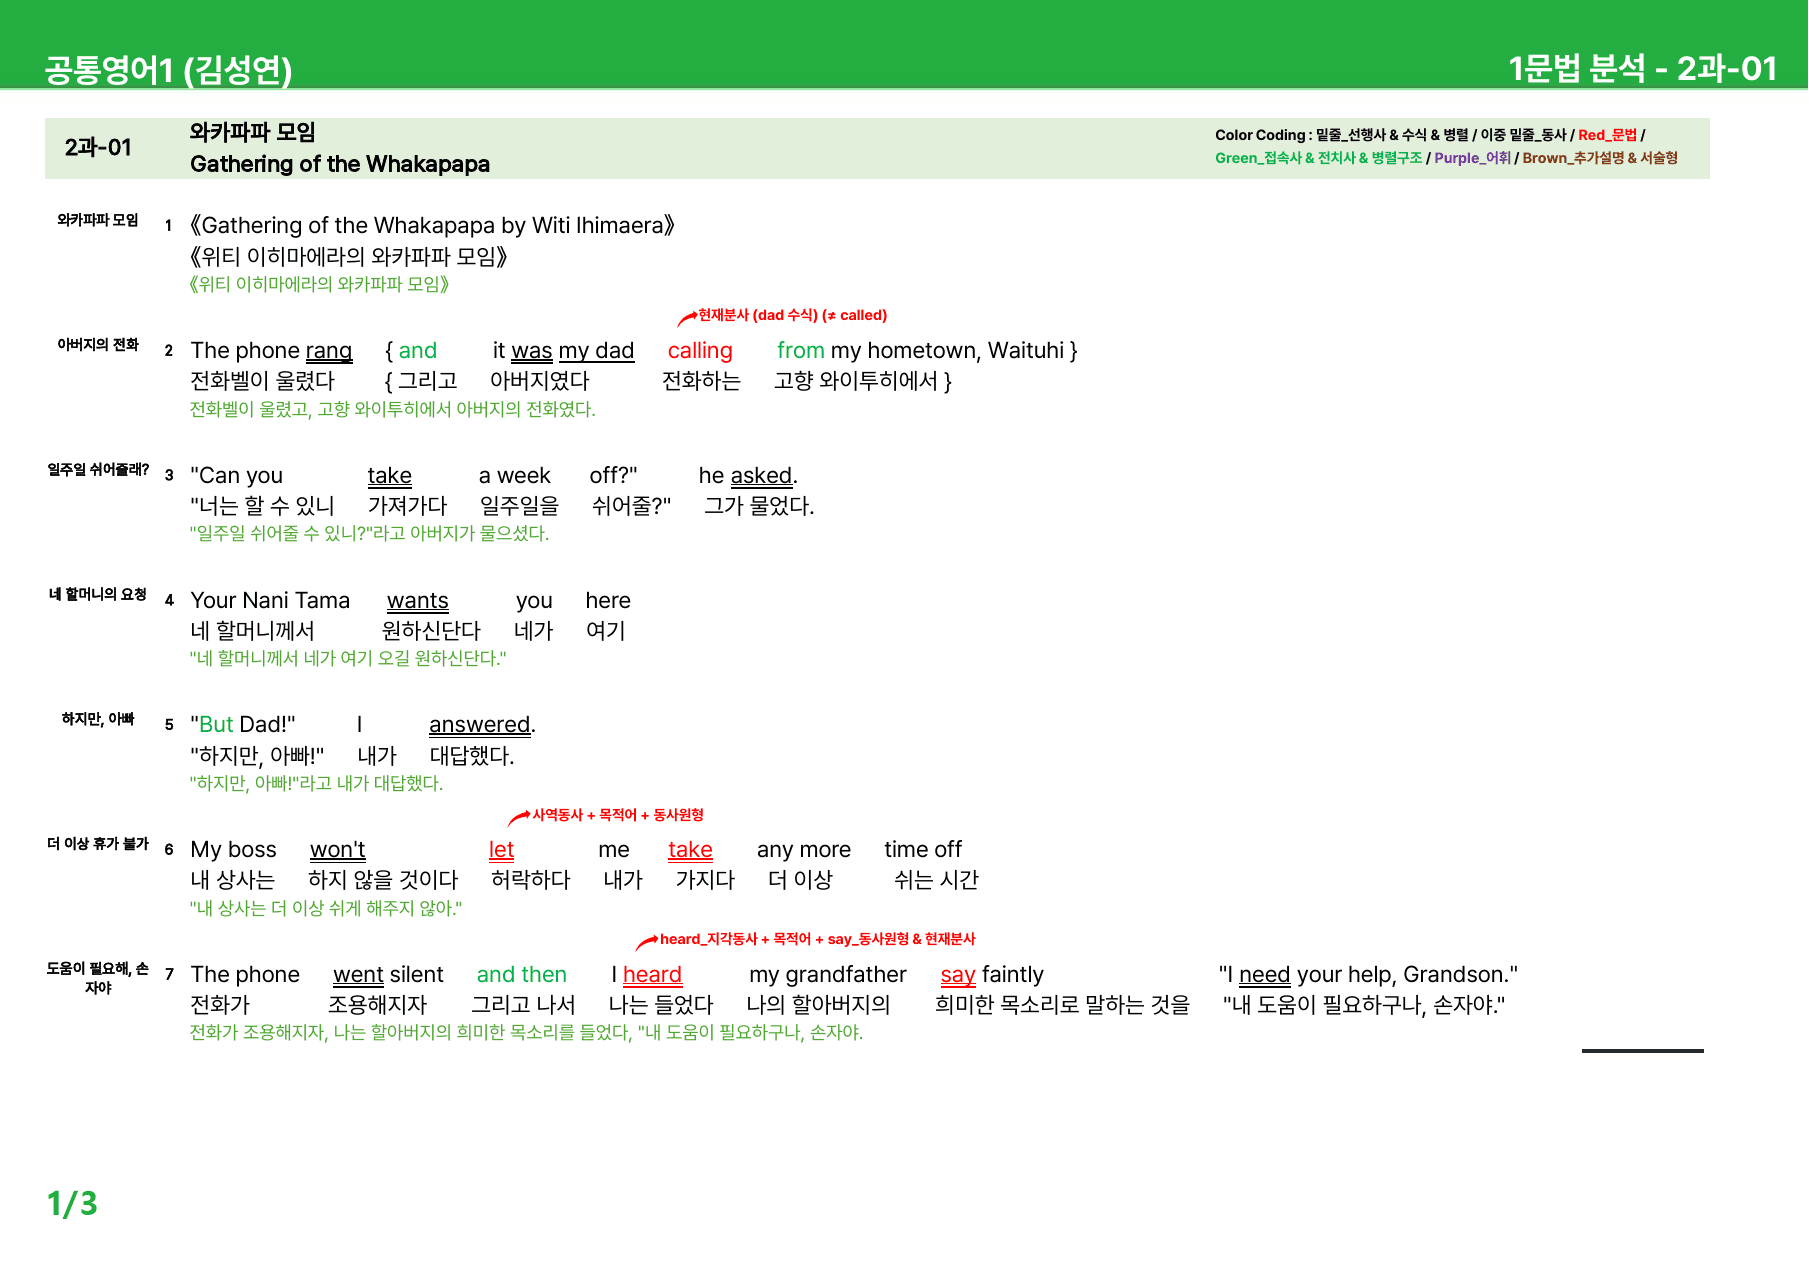The width and height of the screenshot is (1809, 1278).
Task: Click the phrase my grandfather
Action: 828,975
